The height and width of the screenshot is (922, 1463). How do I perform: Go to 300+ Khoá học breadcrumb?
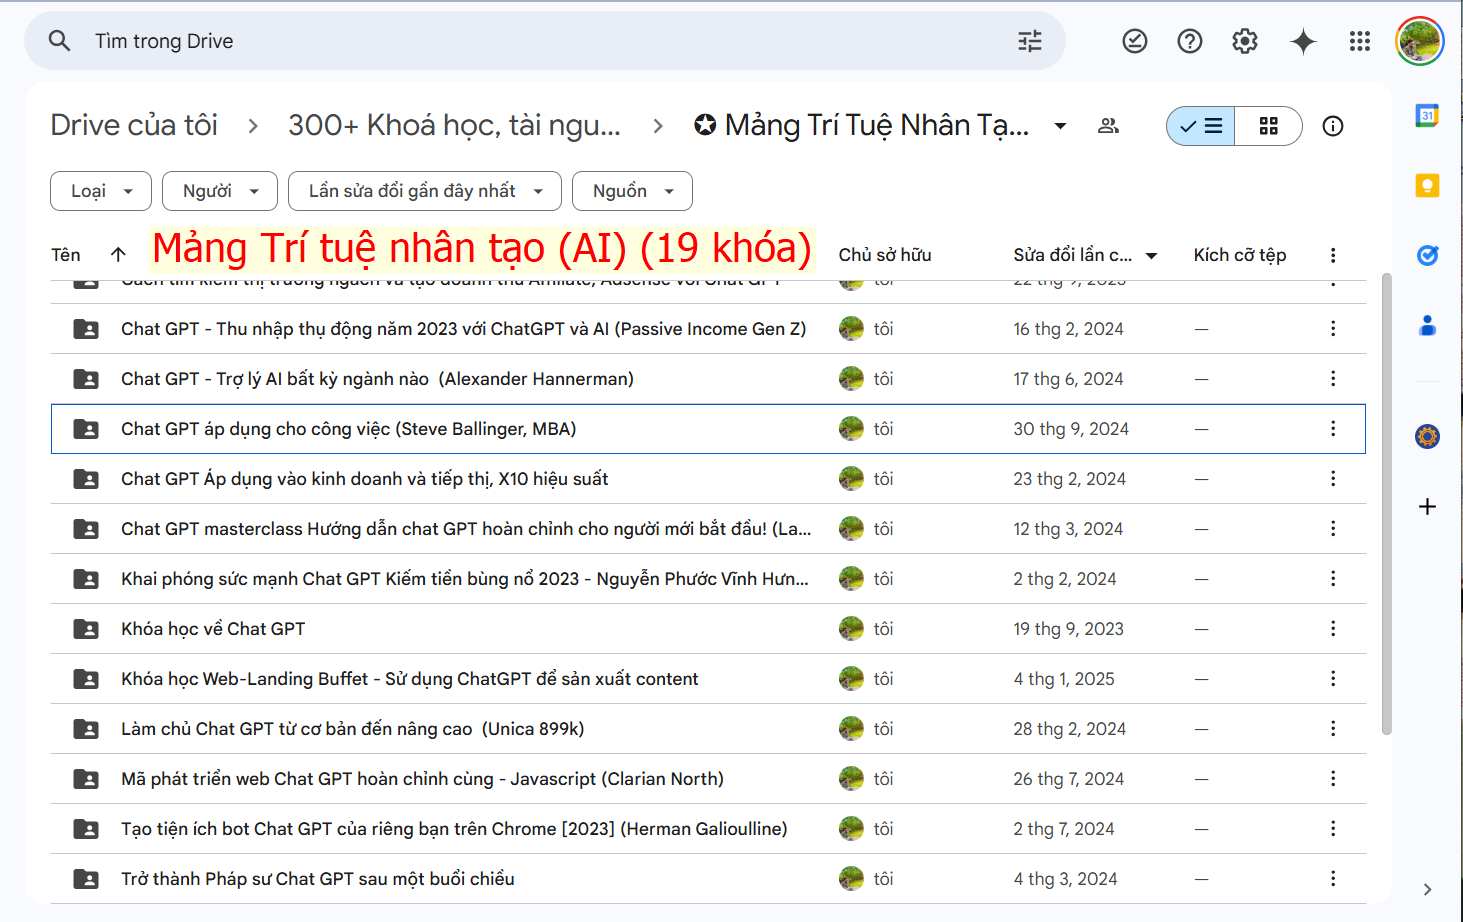[454, 125]
